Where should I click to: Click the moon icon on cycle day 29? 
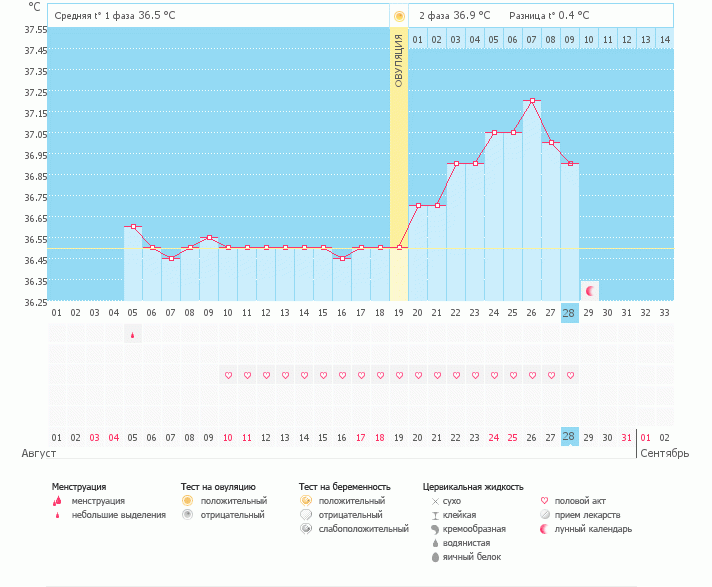pyautogui.click(x=590, y=290)
